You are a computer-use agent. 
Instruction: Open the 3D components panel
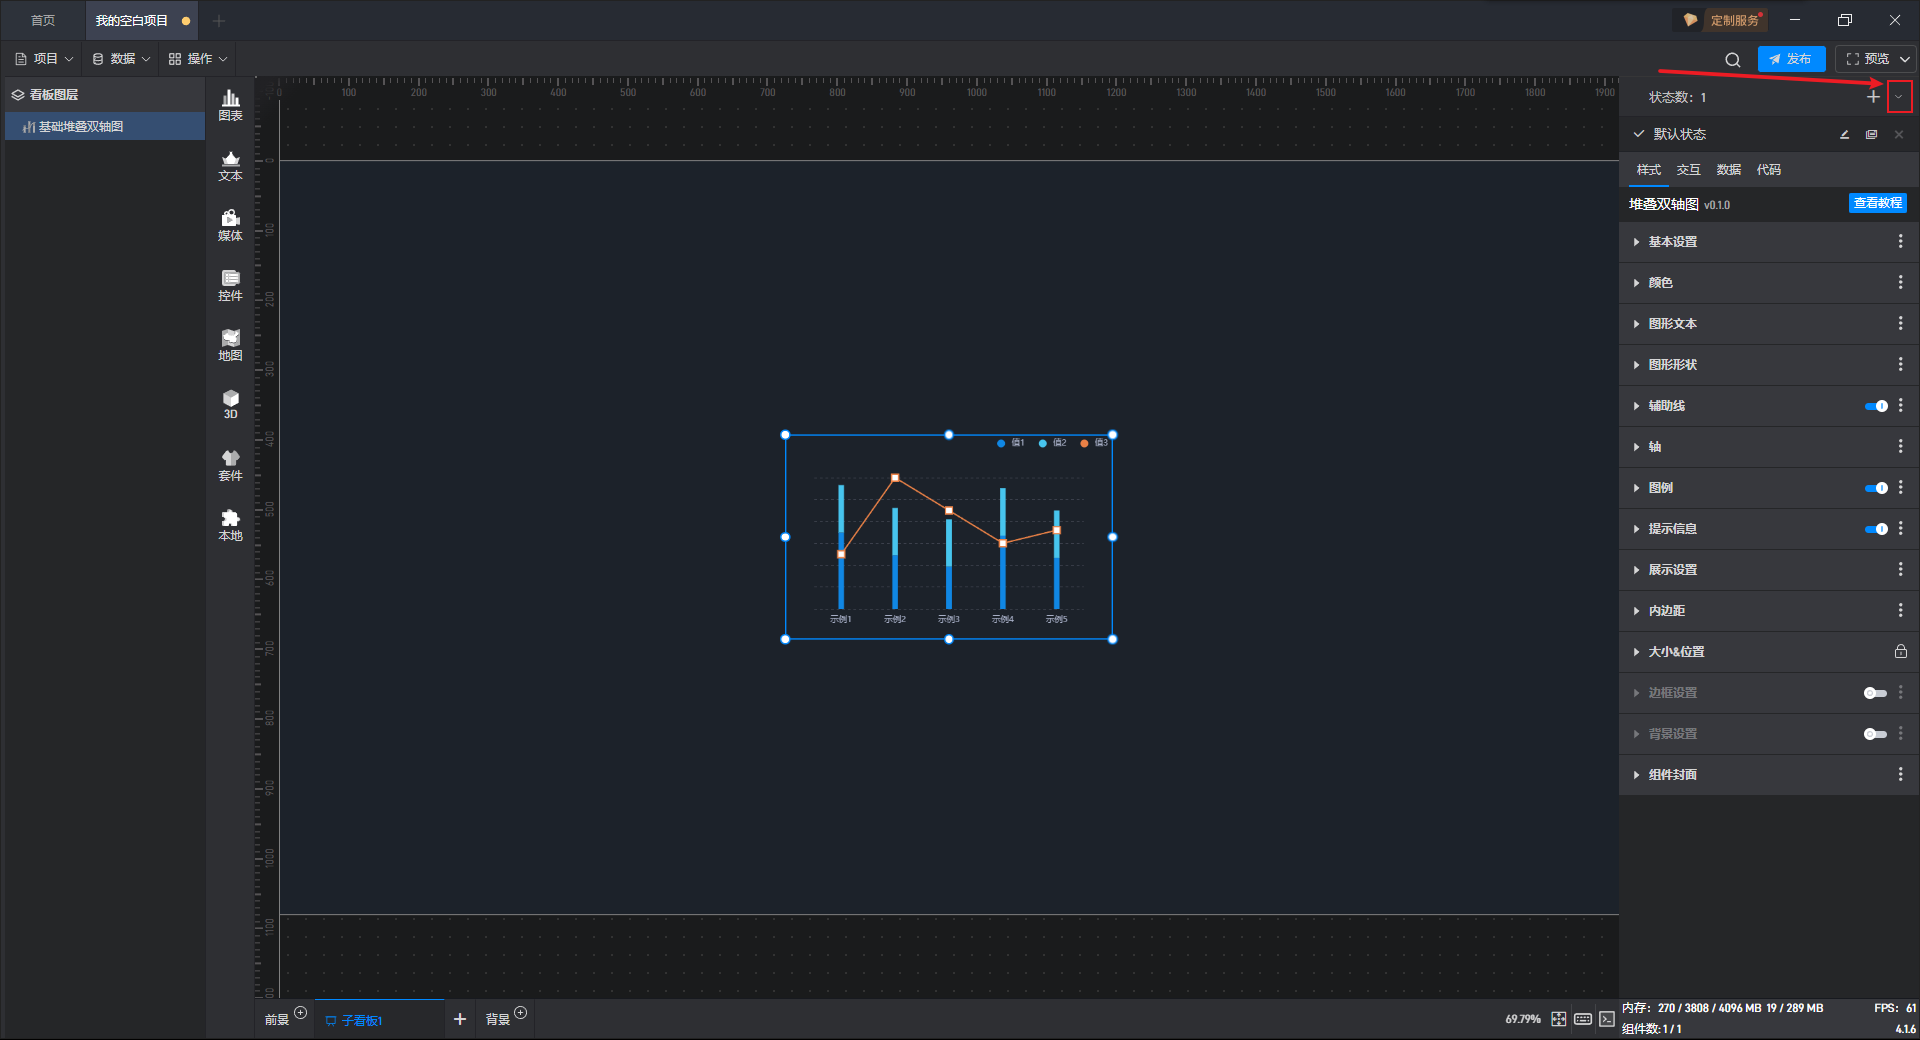click(x=230, y=404)
